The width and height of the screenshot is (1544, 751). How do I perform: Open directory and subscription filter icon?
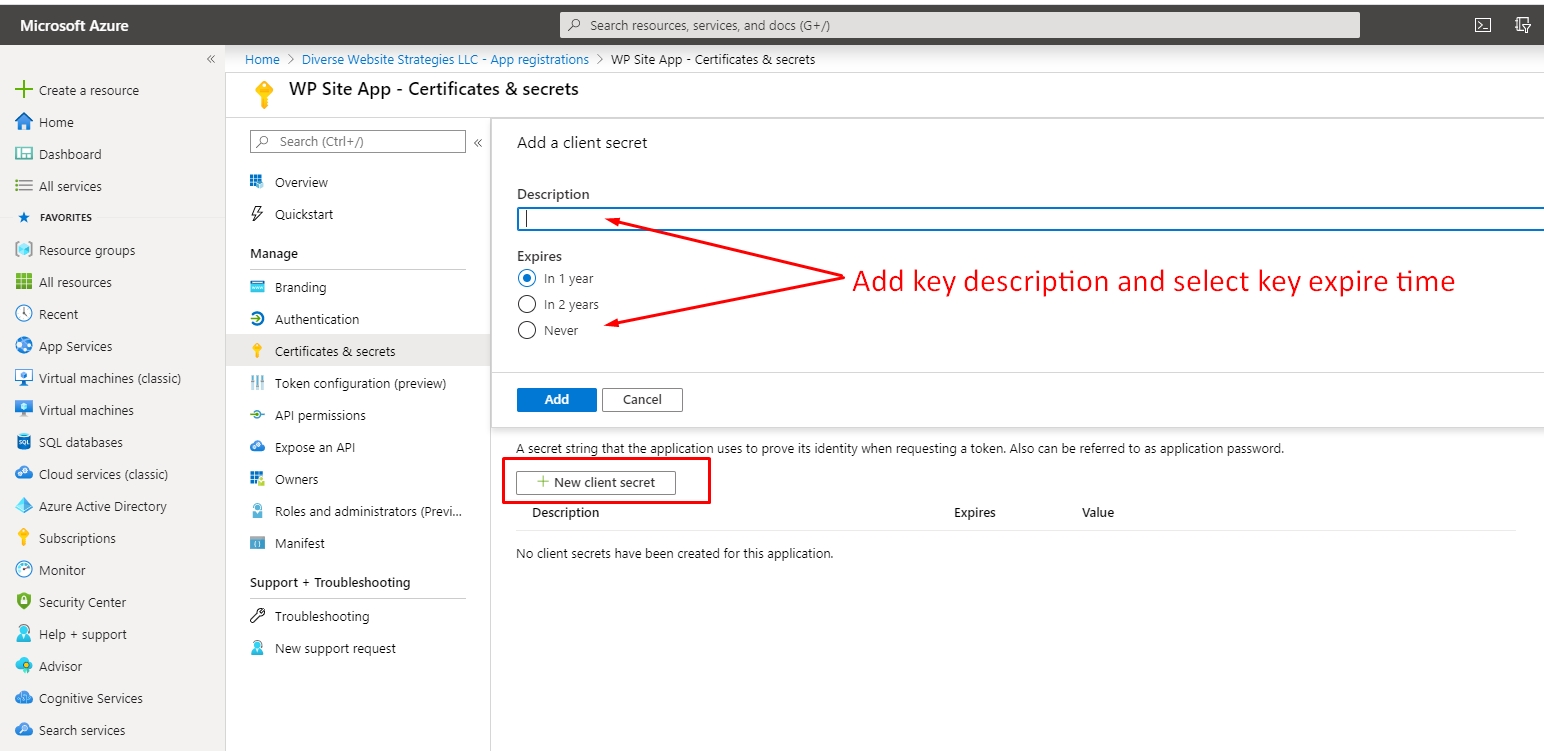tap(1523, 25)
